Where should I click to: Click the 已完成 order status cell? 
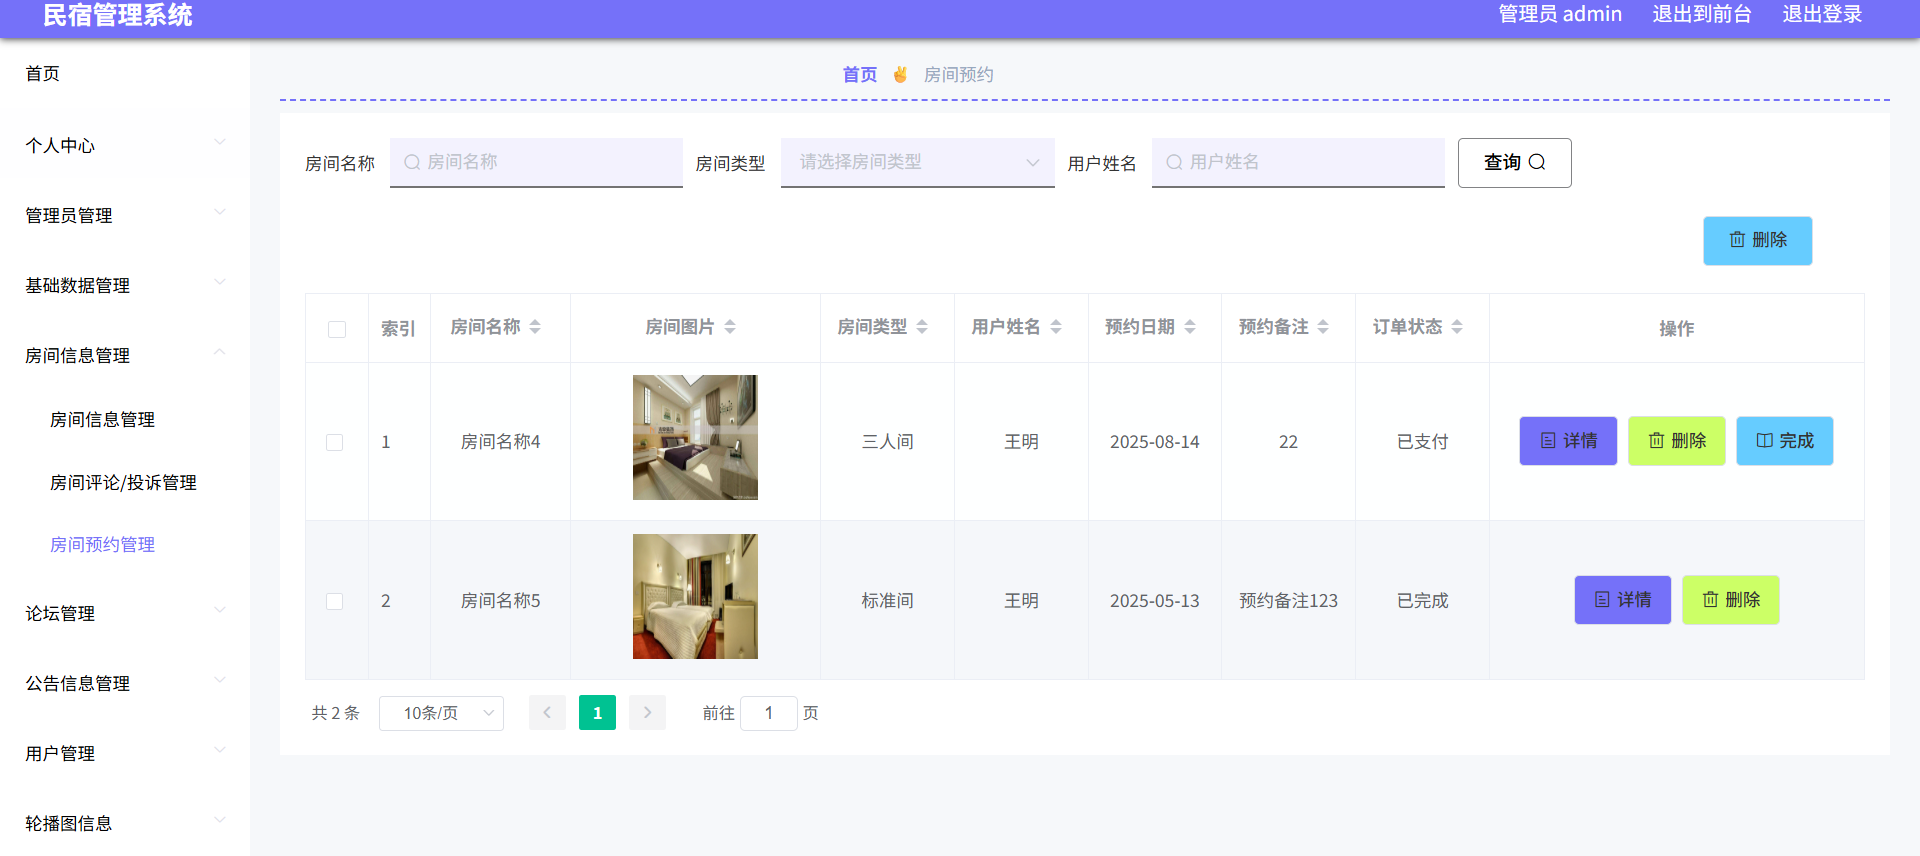[x=1422, y=601]
